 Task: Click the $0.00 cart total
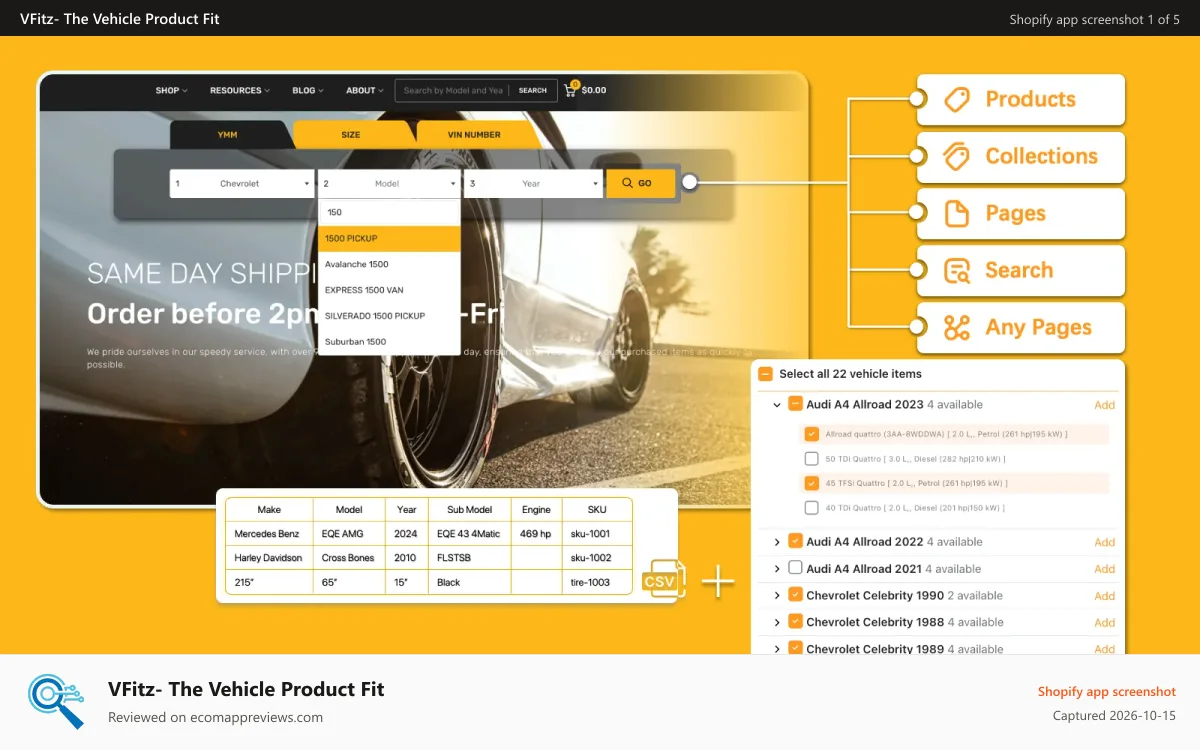(x=594, y=90)
